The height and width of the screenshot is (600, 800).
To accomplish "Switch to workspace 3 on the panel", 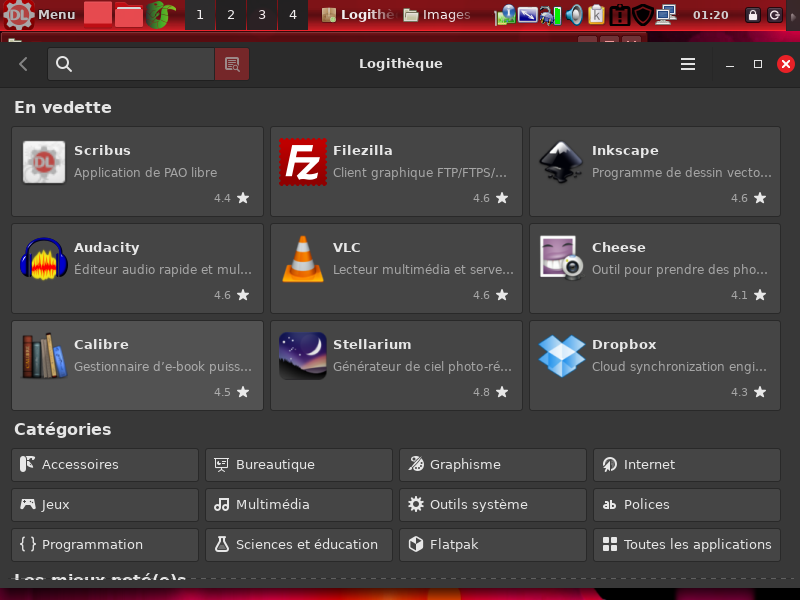I will click(262, 15).
